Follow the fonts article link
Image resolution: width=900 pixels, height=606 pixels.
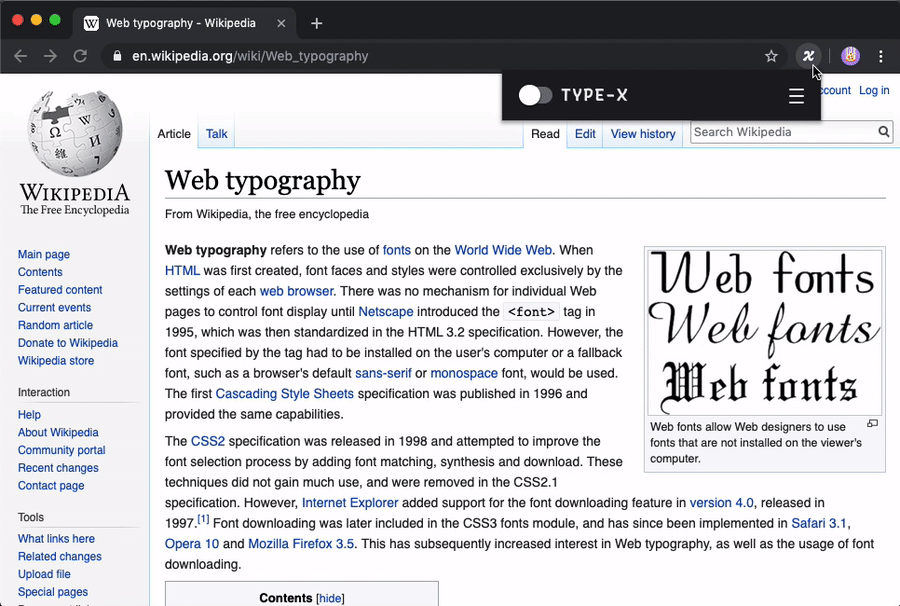point(397,250)
